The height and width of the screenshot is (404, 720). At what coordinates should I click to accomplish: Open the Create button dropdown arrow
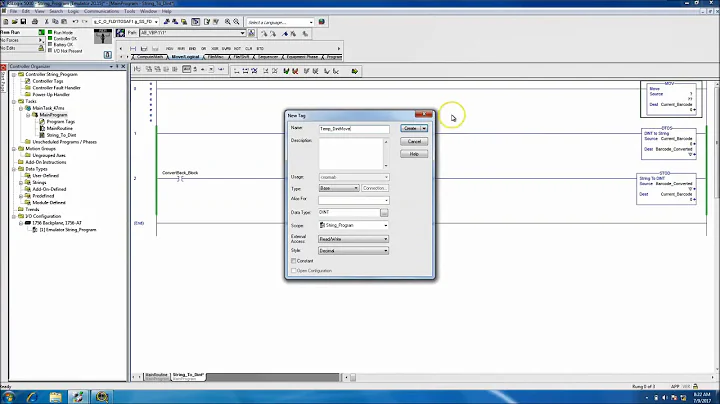point(424,129)
